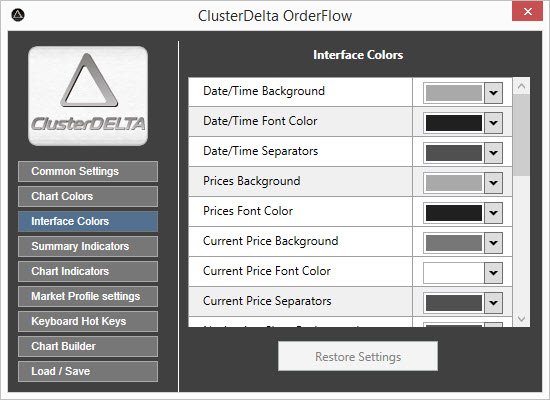
Task: Show Keyboard Hot Keys section
Action: (x=88, y=321)
